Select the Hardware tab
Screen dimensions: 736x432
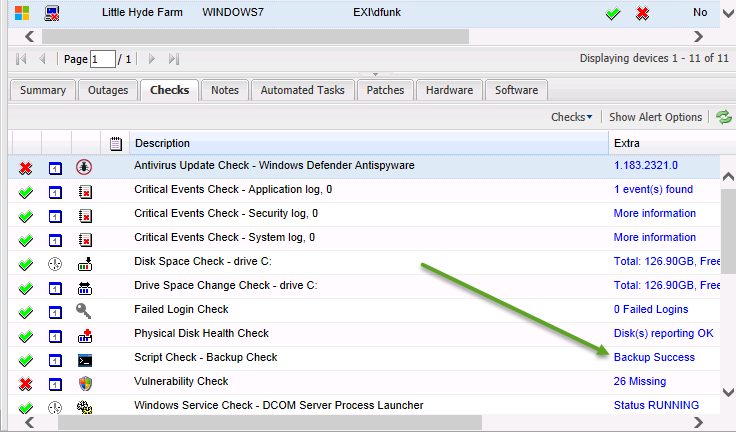point(449,90)
